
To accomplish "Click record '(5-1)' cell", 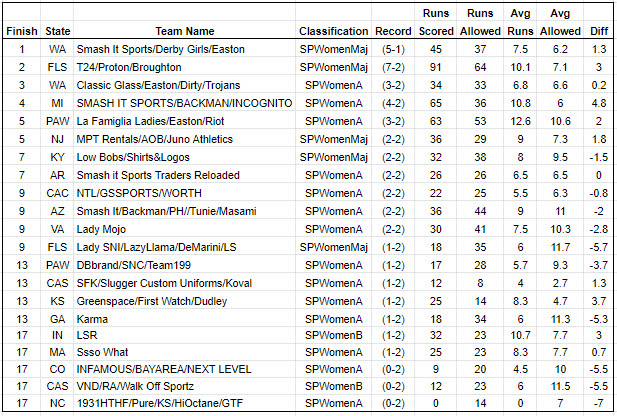I will pyautogui.click(x=393, y=49).
